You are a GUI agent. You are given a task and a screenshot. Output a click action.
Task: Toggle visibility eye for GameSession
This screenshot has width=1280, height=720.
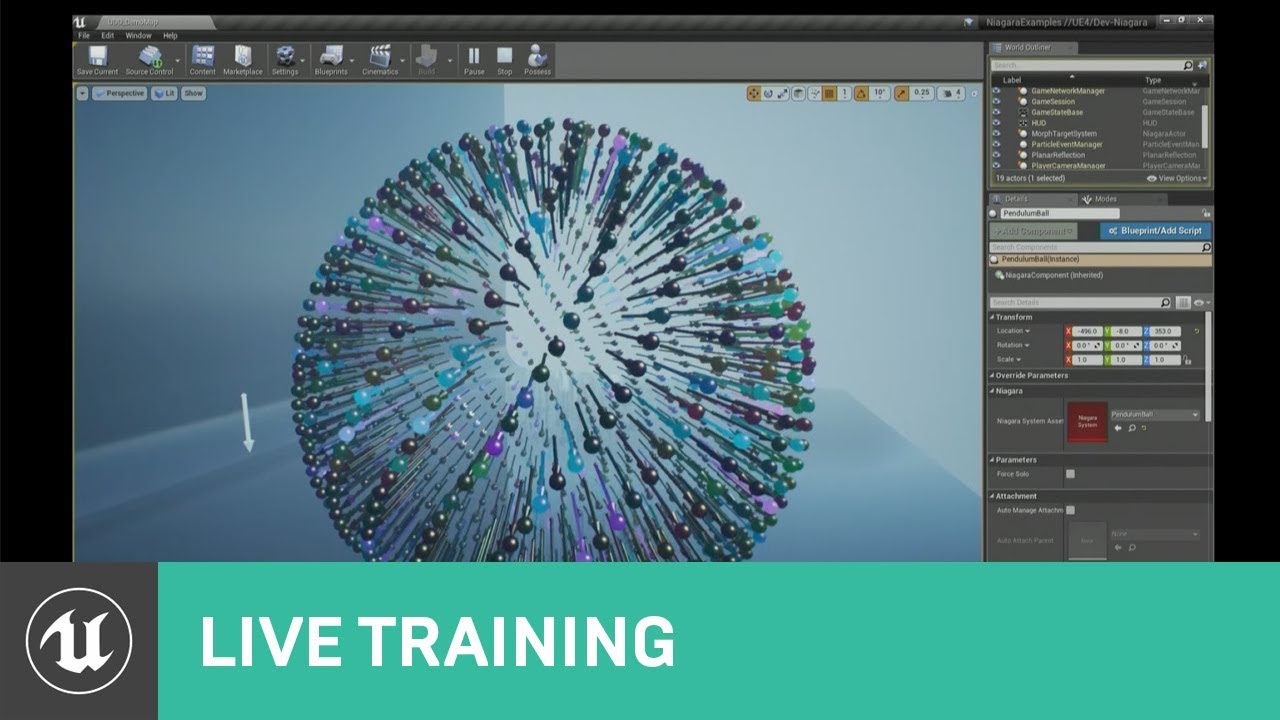[x=996, y=101]
